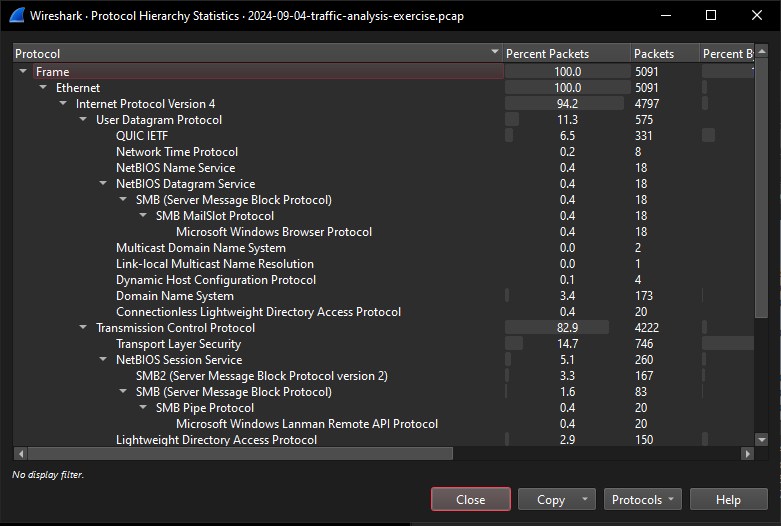Select the Network Time Protocol row
Viewport: 781px width, 526px height.
383,151
